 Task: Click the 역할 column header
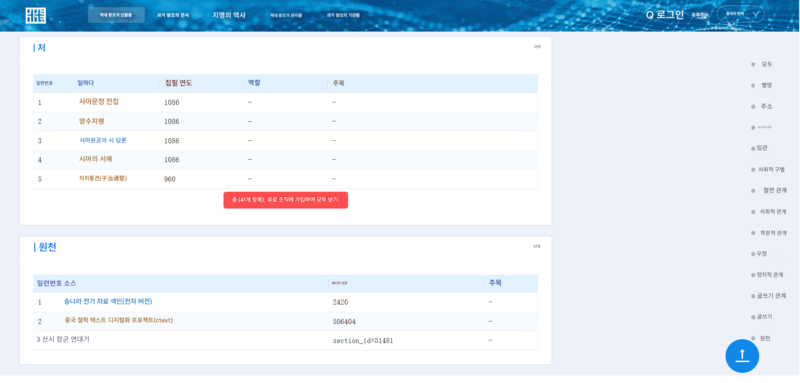tap(254, 83)
